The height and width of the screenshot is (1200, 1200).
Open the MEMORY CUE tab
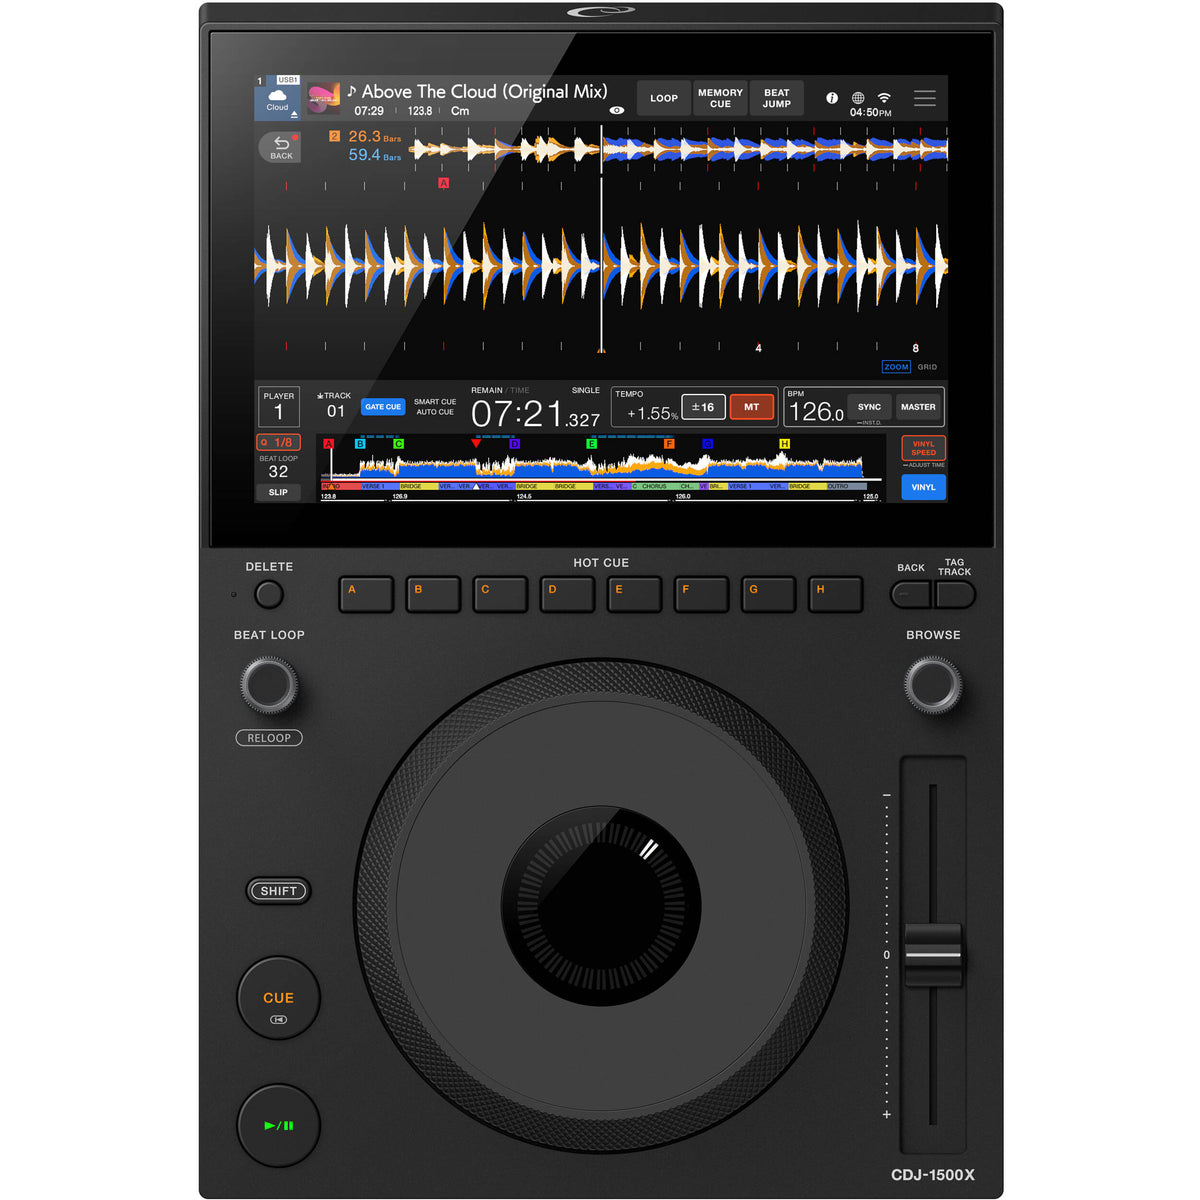(720, 98)
